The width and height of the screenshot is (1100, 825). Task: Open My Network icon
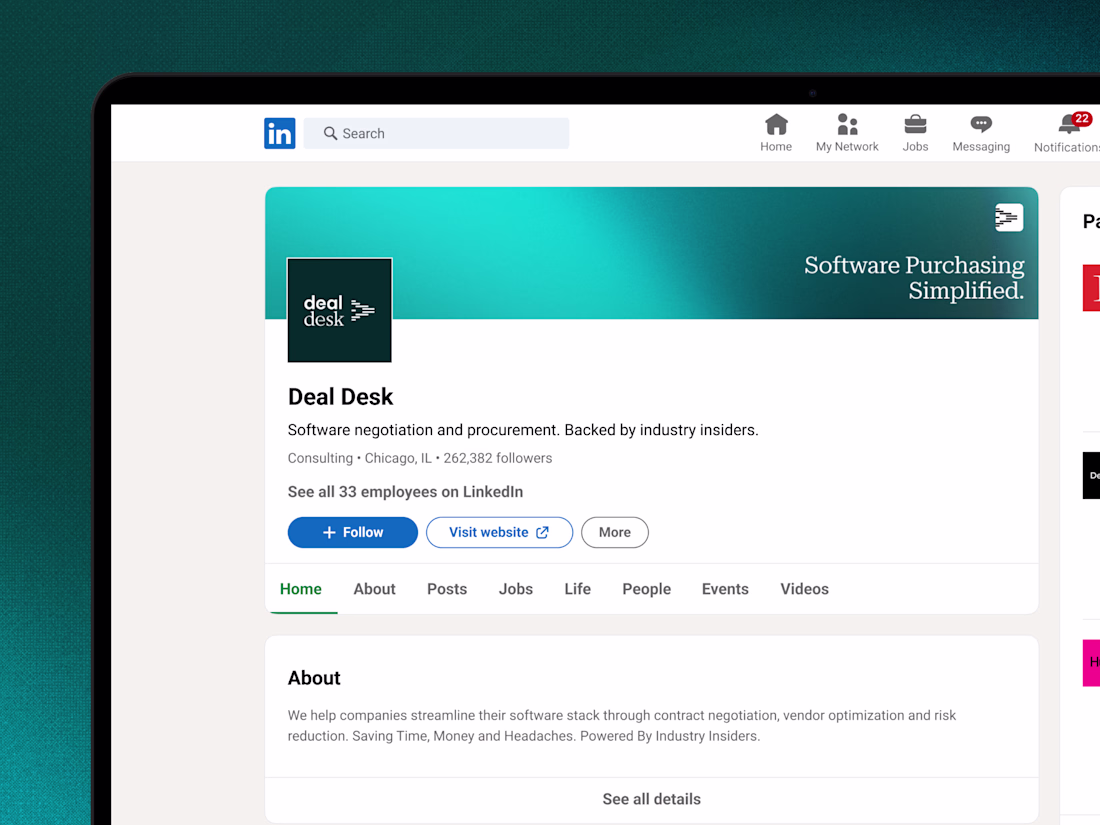click(x=847, y=125)
